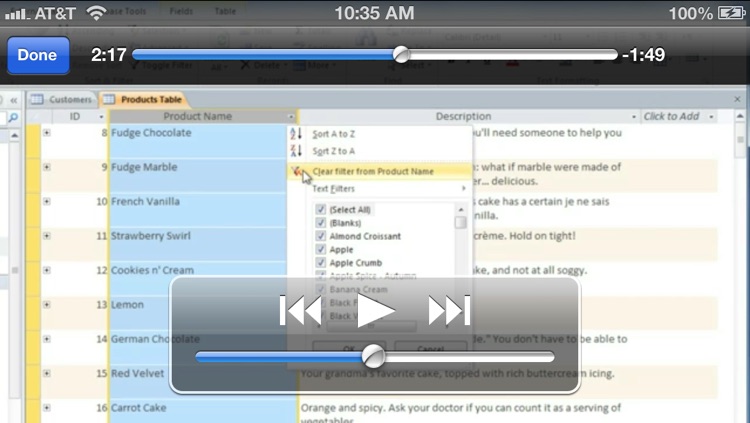Open the Text Filters submenu
Screen dimensions: 750x423
pyautogui.click(x=380, y=189)
